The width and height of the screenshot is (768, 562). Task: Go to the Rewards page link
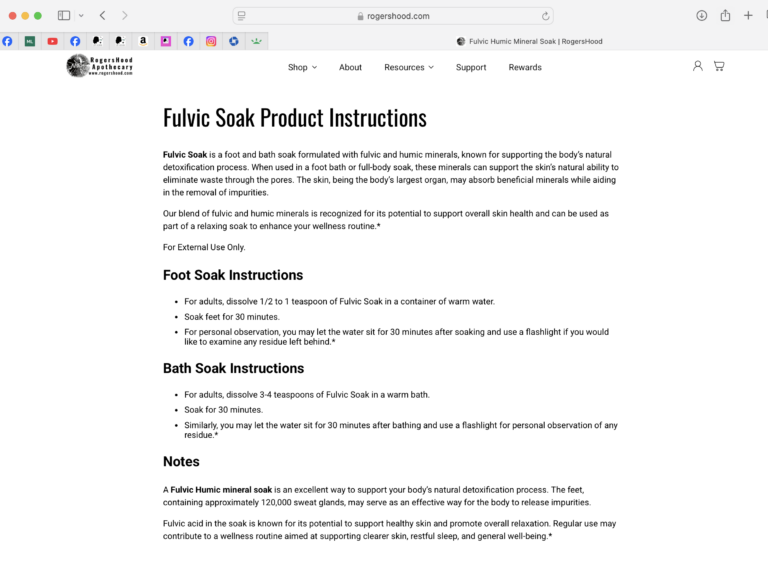tap(525, 67)
